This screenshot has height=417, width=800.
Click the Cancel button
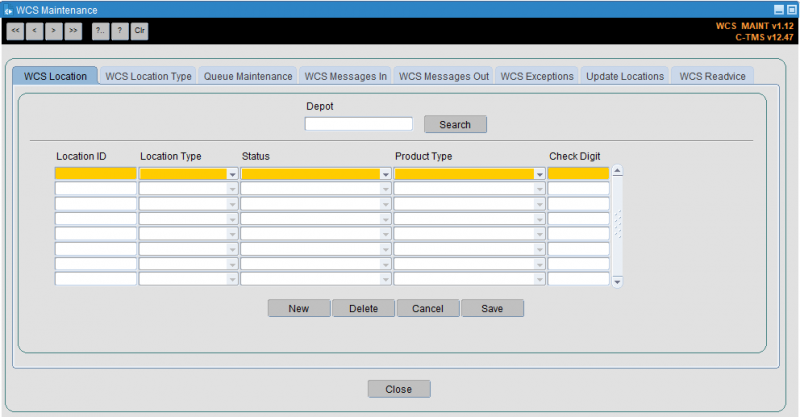pyautogui.click(x=428, y=308)
